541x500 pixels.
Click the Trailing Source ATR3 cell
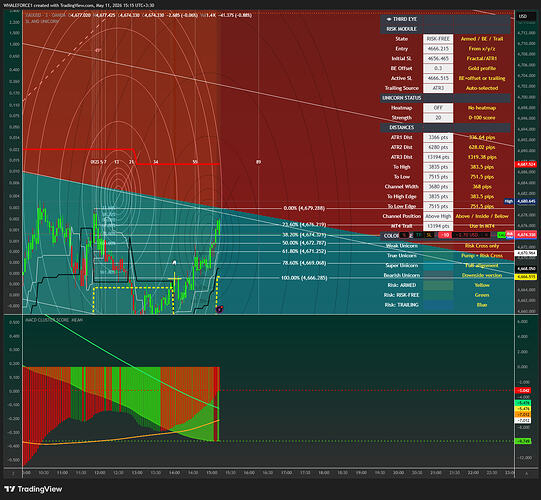point(438,88)
